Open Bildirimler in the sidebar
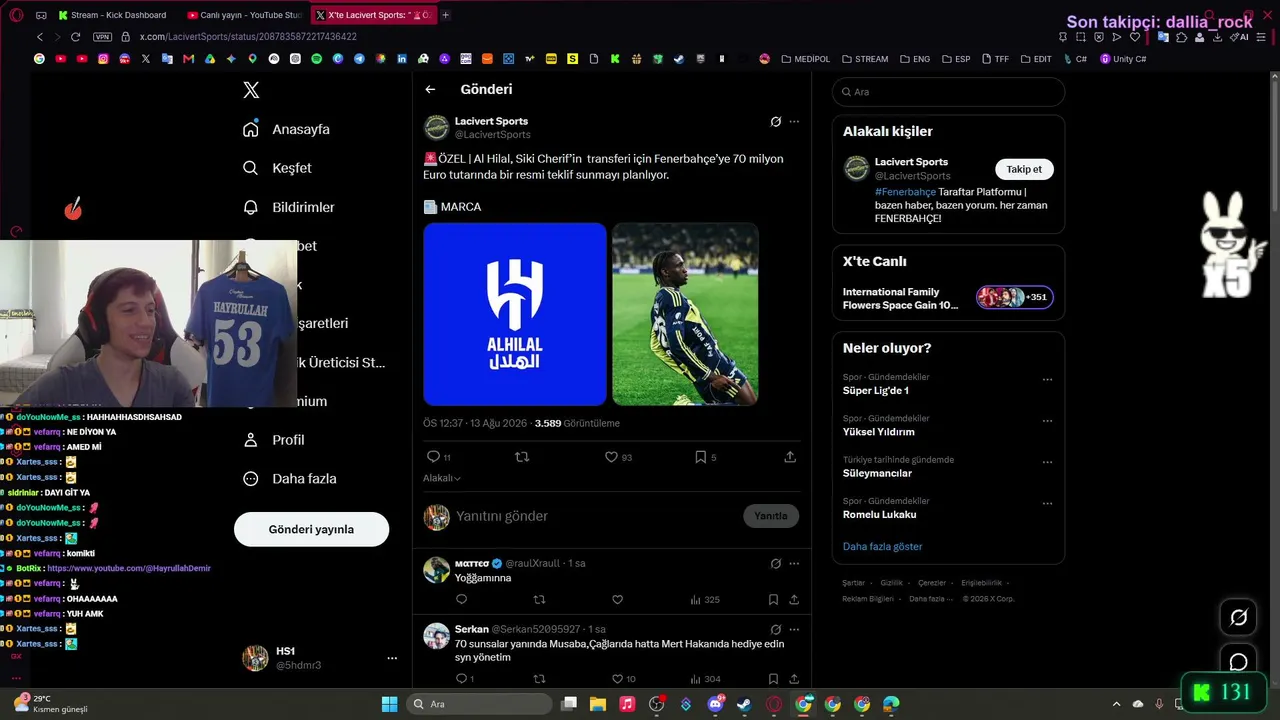This screenshot has width=1280, height=720. tap(289, 207)
